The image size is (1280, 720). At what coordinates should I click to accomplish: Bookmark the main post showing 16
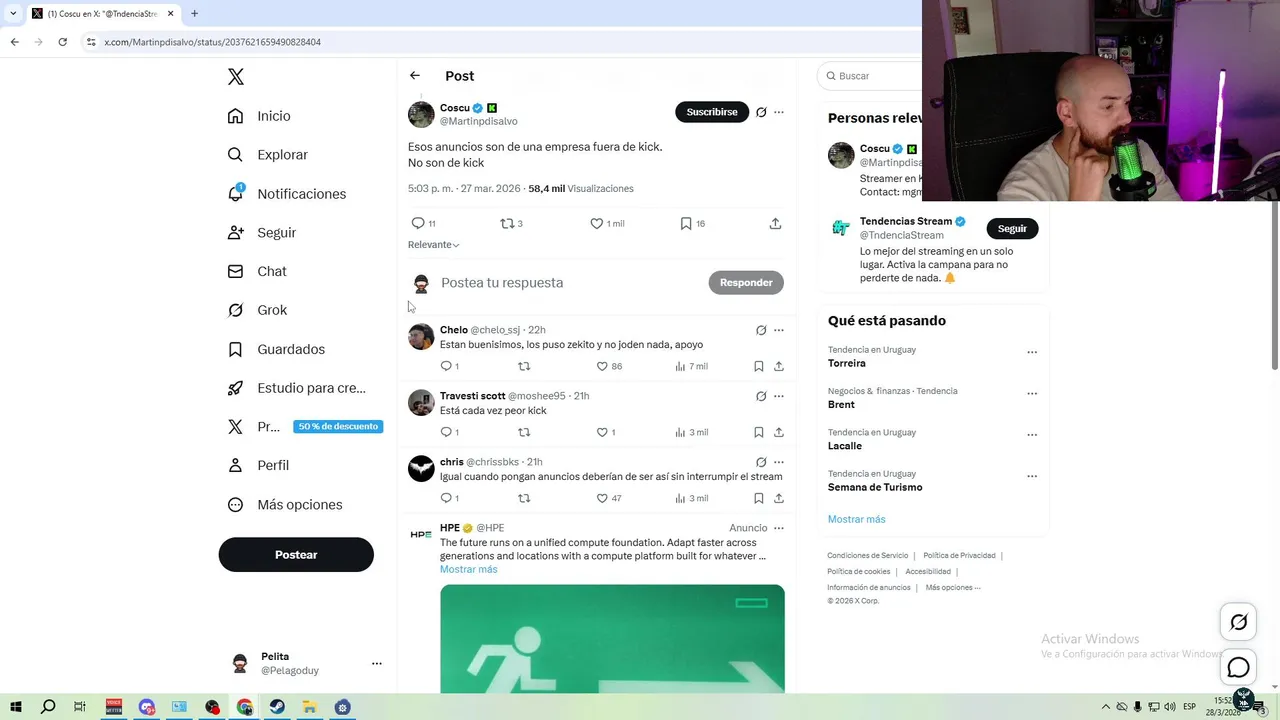point(693,224)
